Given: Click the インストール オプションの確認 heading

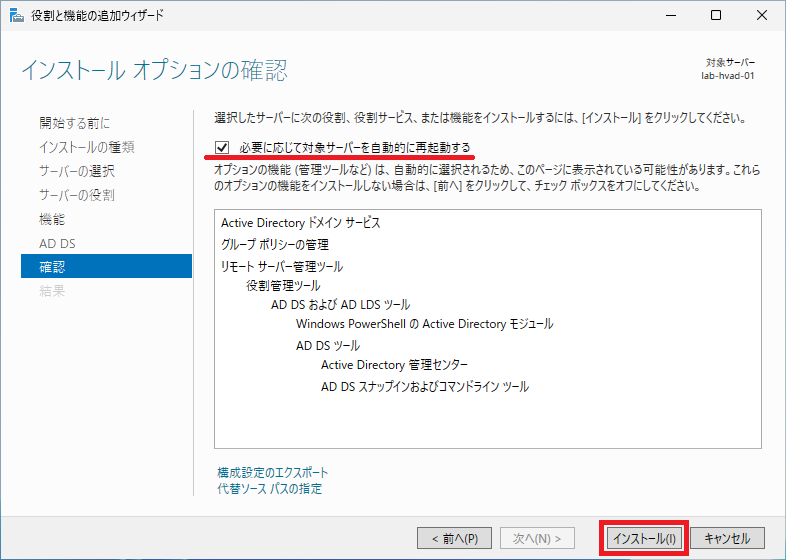Looking at the screenshot, I should tap(154, 70).
